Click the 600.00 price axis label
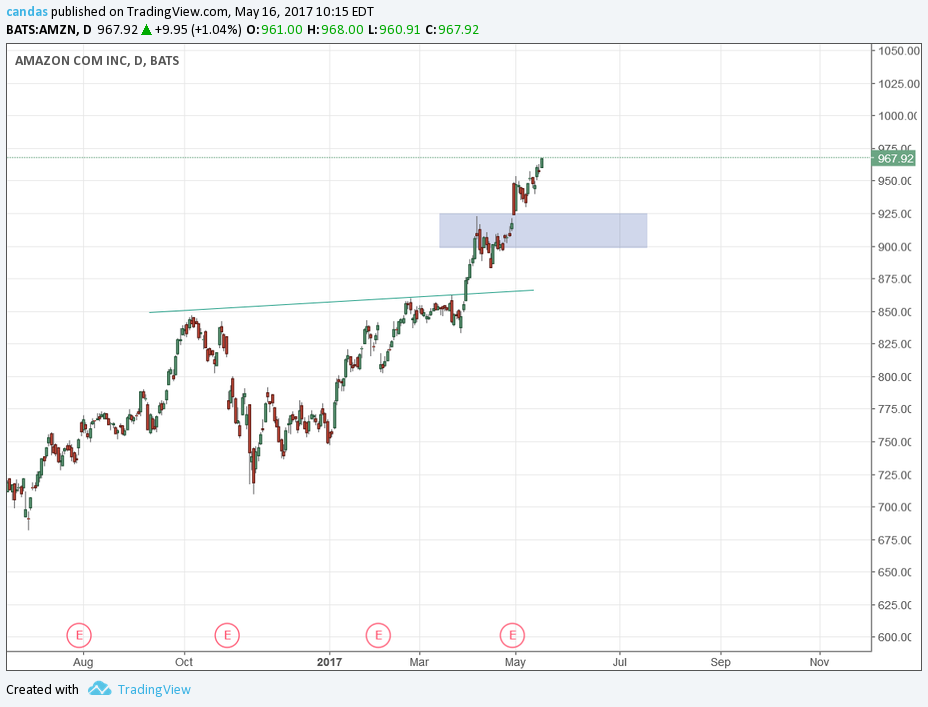 (x=895, y=637)
